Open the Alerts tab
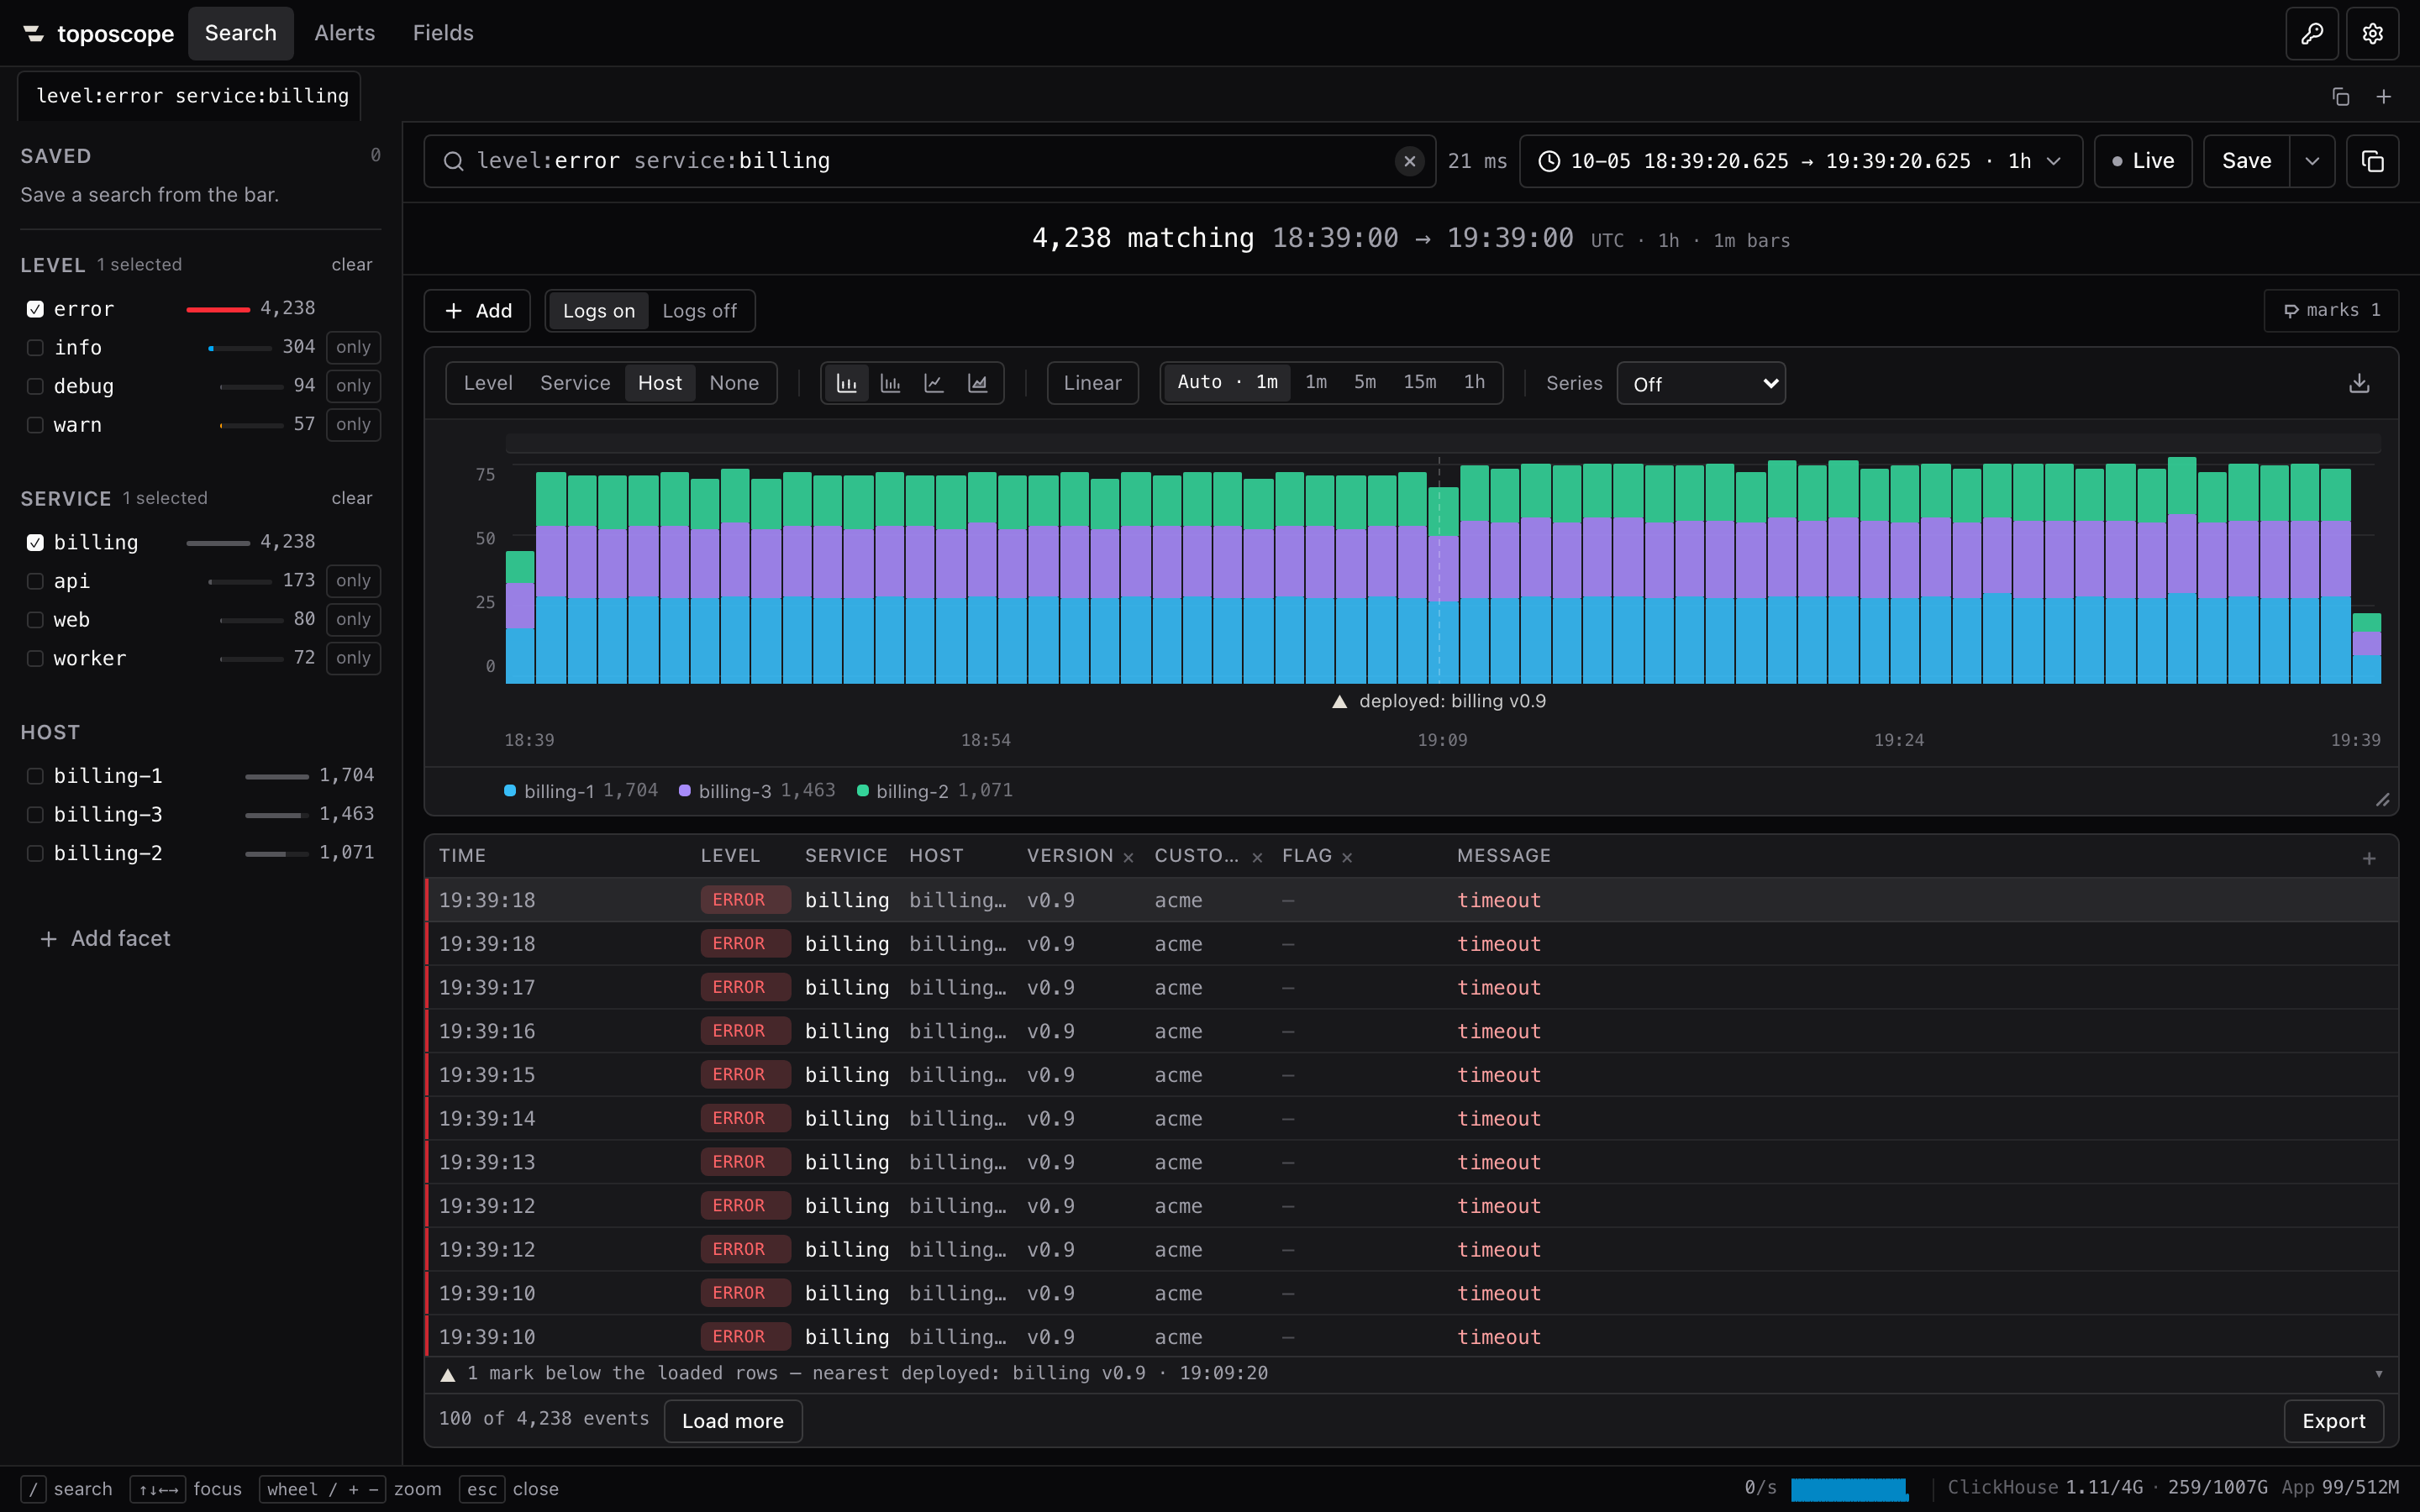The height and width of the screenshot is (1512, 2420). (344, 33)
